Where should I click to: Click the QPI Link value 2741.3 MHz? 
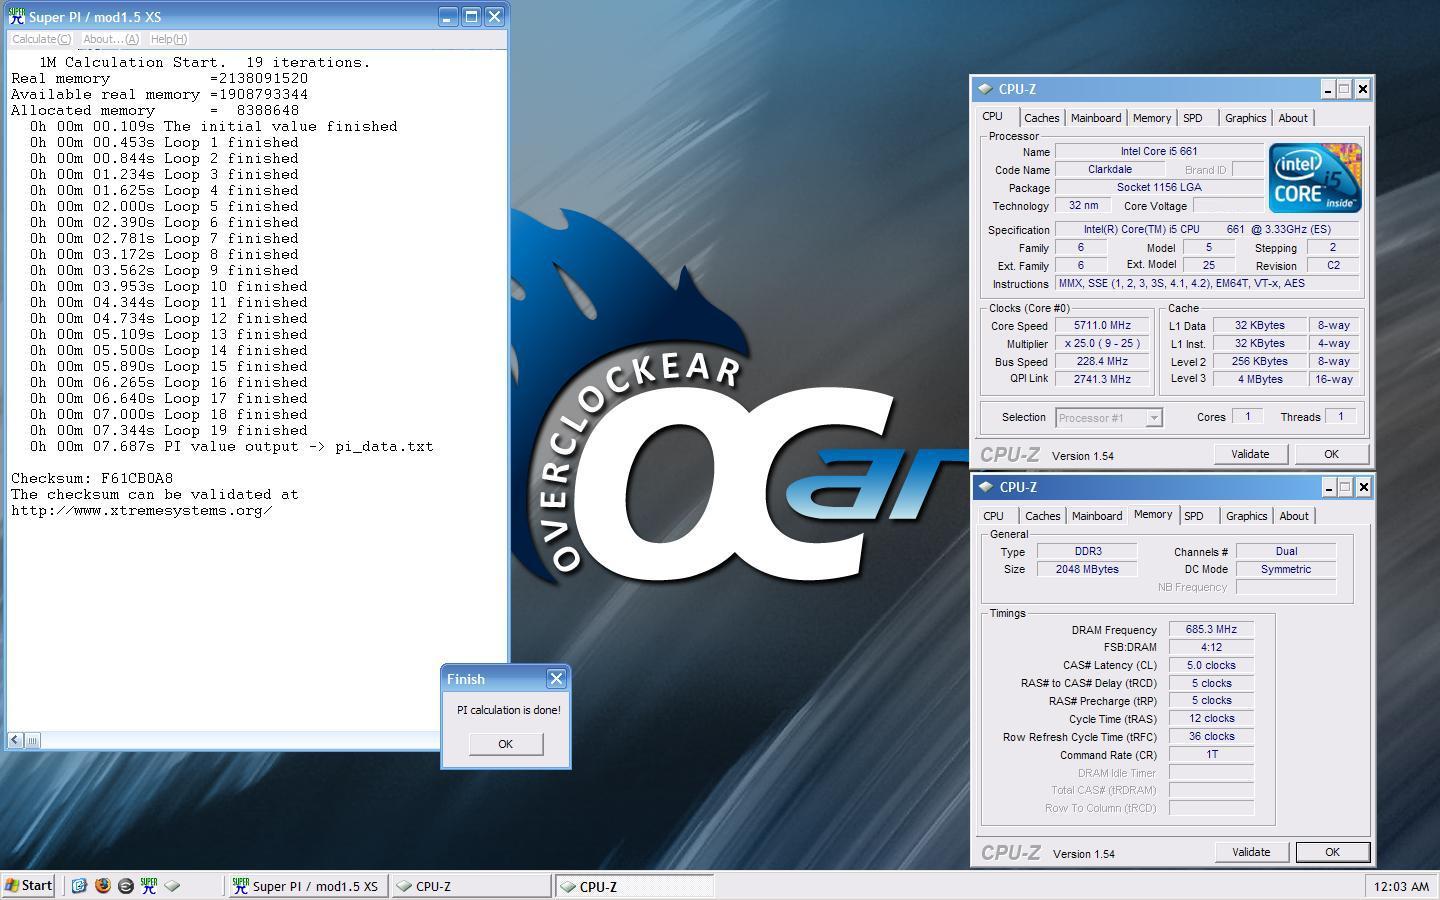[x=1102, y=380]
